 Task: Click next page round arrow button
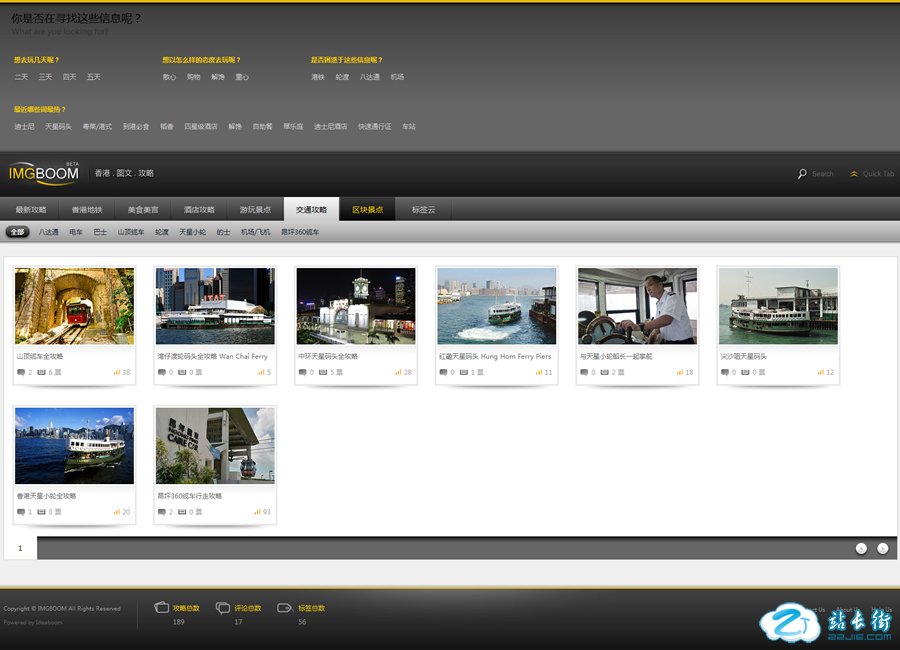pyautogui.click(x=883, y=548)
